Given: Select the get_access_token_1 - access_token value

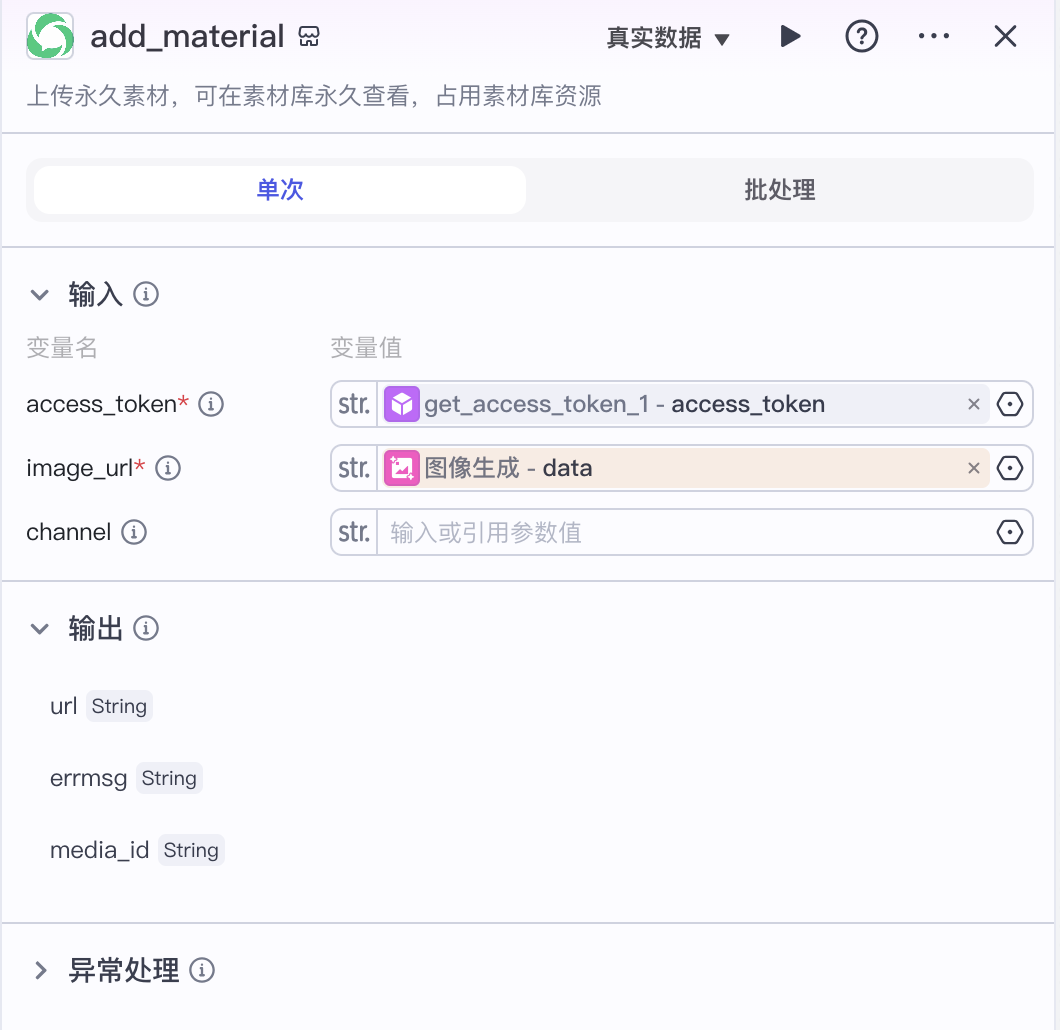Looking at the screenshot, I should coord(684,404).
